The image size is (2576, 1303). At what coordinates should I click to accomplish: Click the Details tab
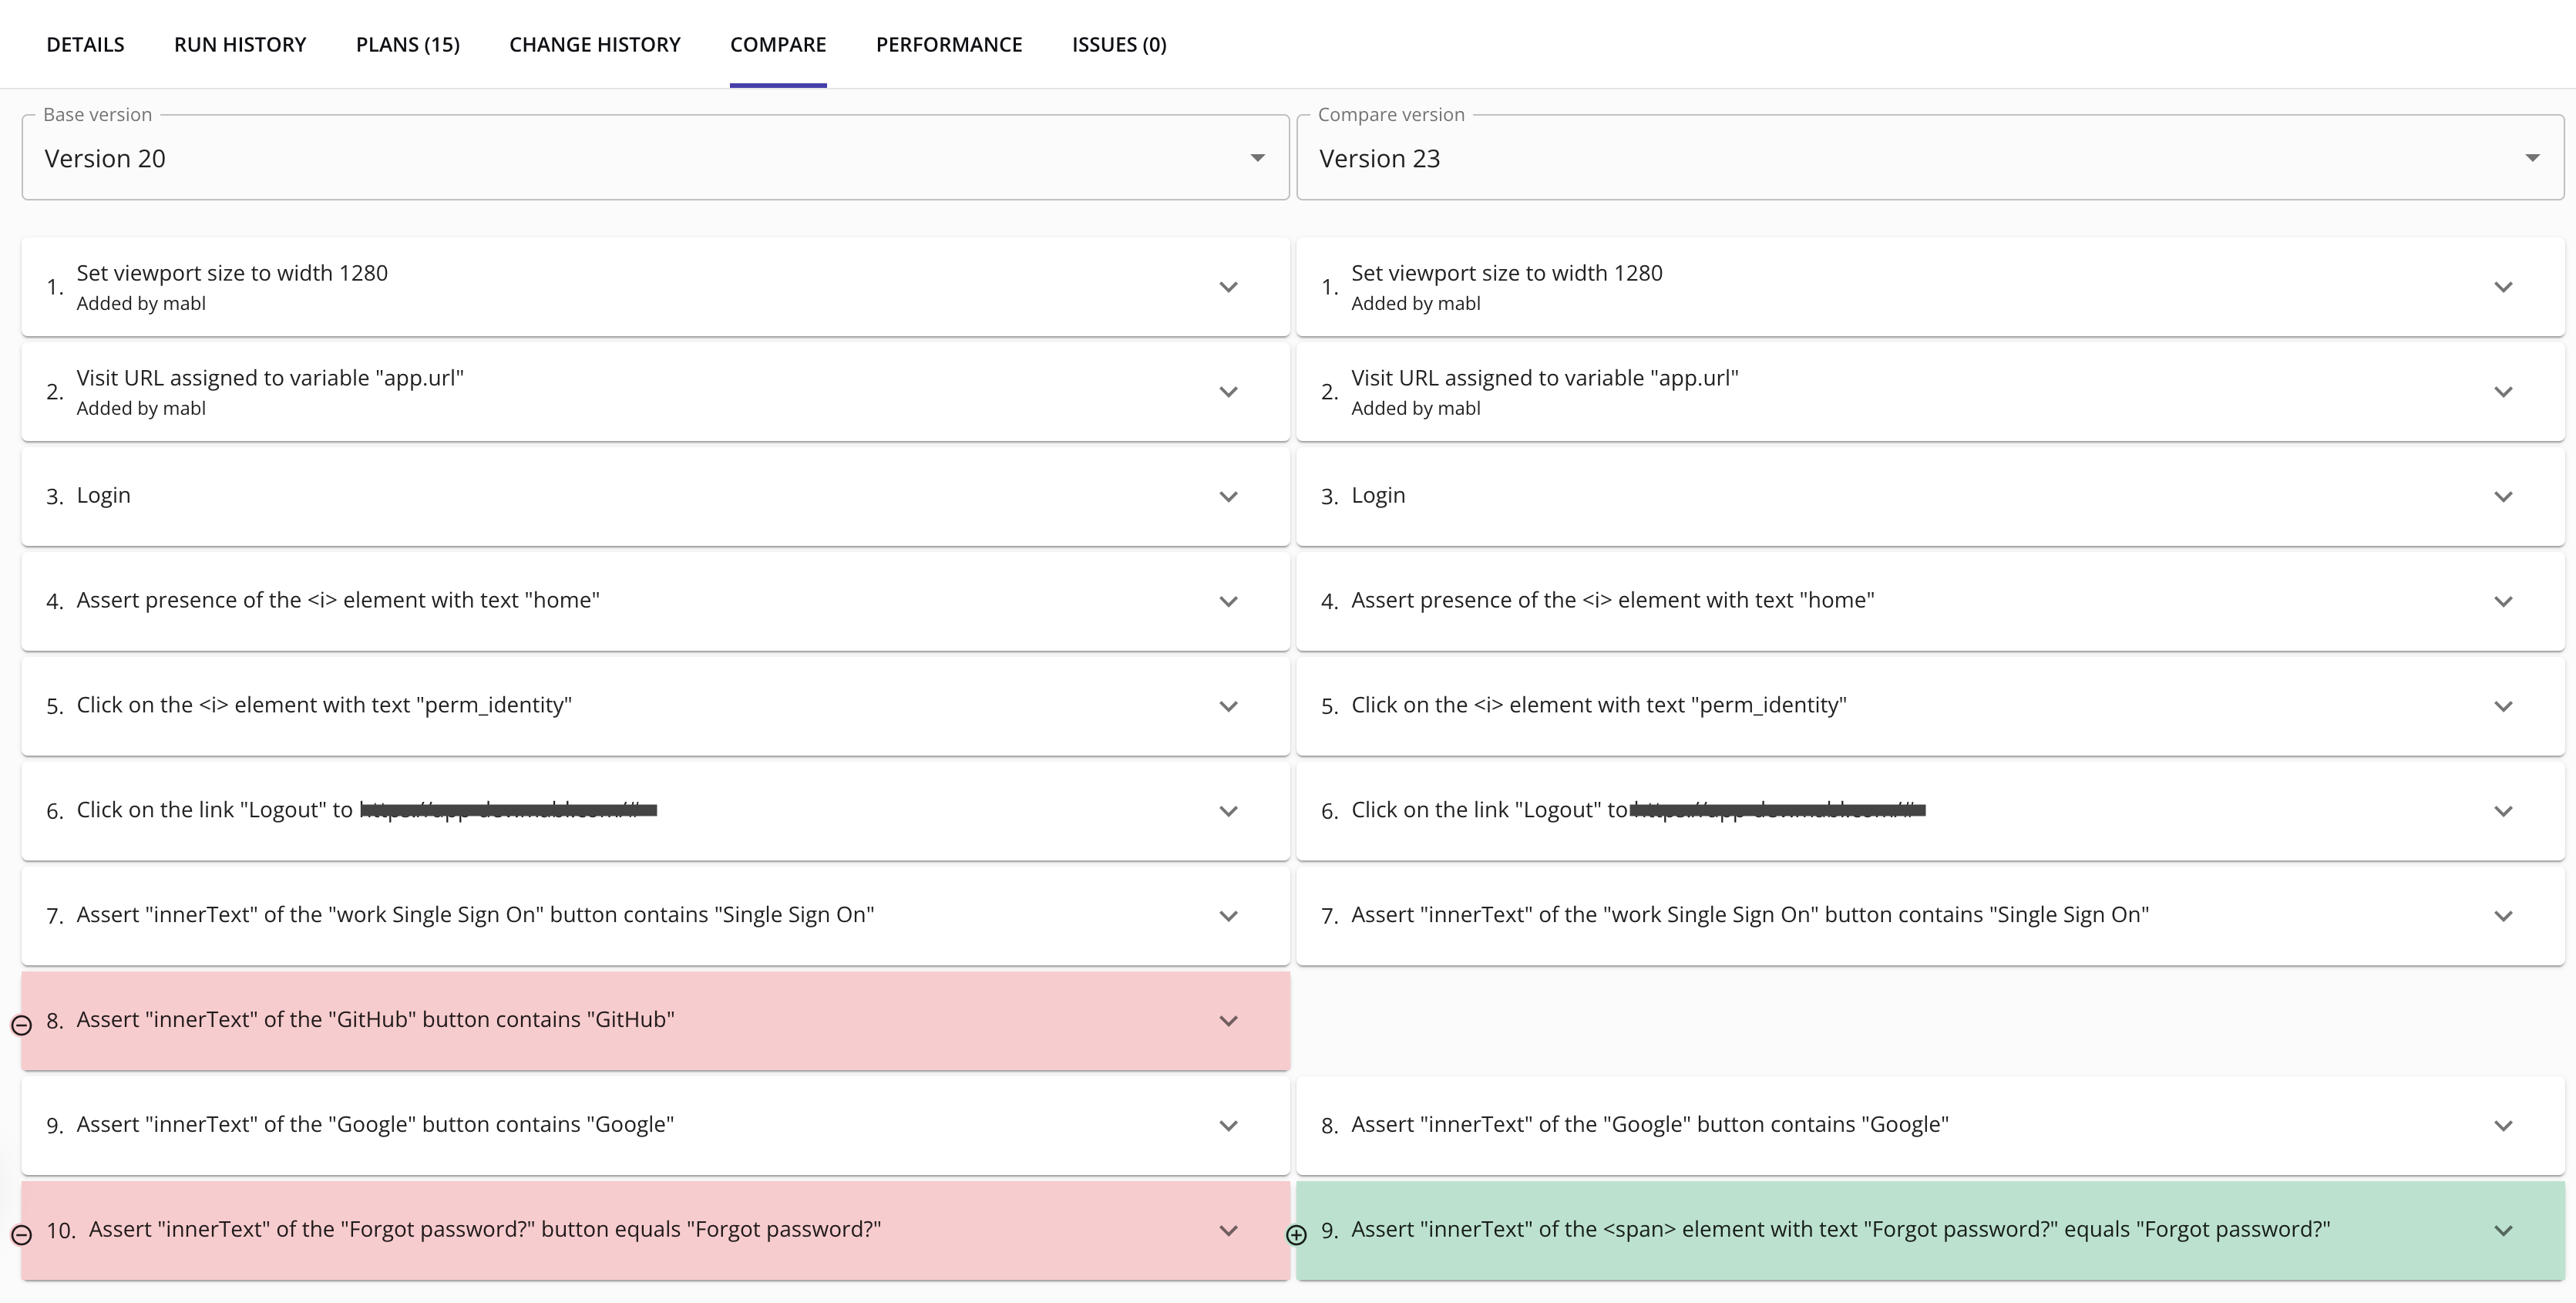(x=85, y=44)
